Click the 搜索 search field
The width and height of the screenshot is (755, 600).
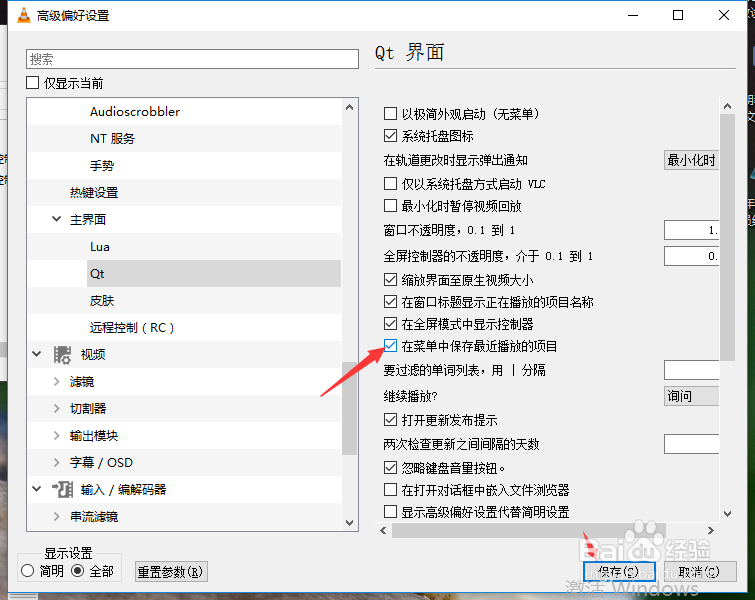[192, 59]
